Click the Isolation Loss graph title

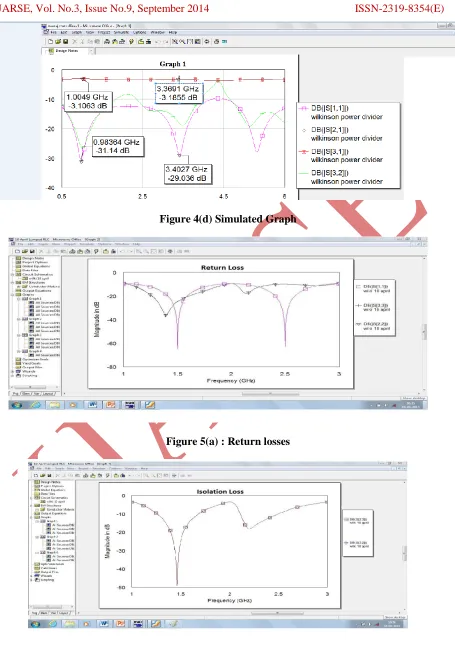pyautogui.click(x=220, y=492)
